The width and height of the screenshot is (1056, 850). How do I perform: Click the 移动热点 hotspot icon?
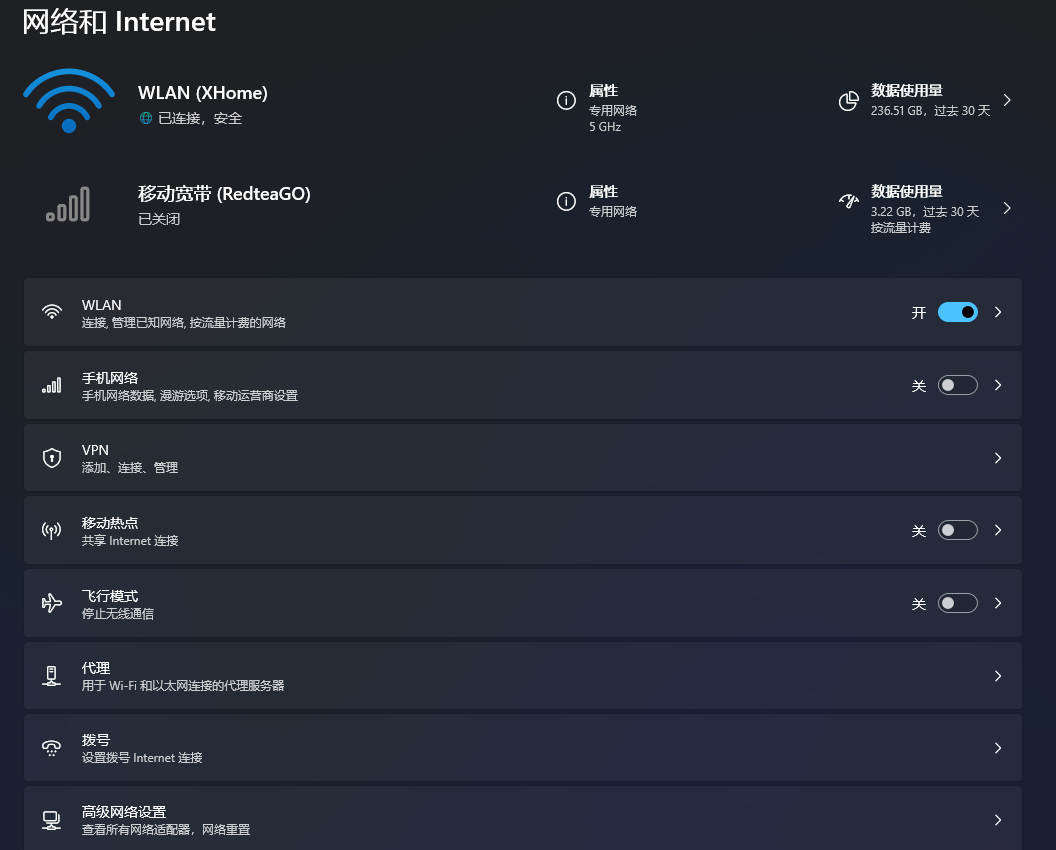coord(51,530)
